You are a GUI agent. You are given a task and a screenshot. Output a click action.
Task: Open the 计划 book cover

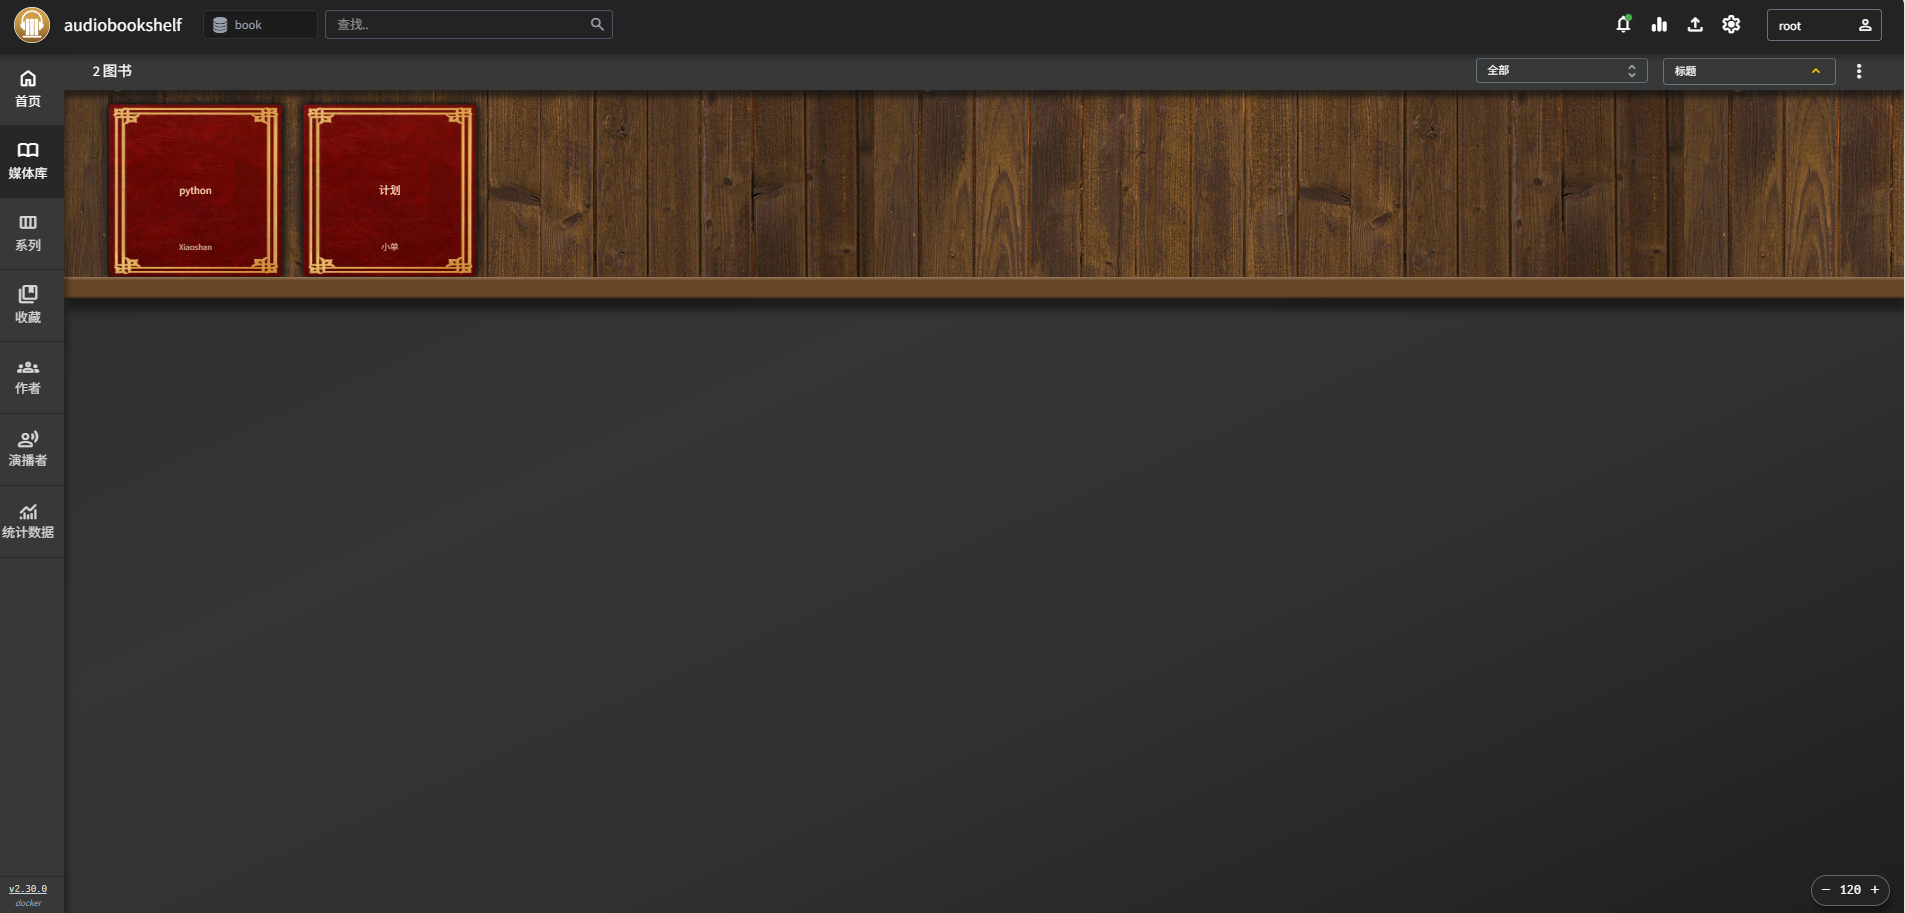pos(389,190)
